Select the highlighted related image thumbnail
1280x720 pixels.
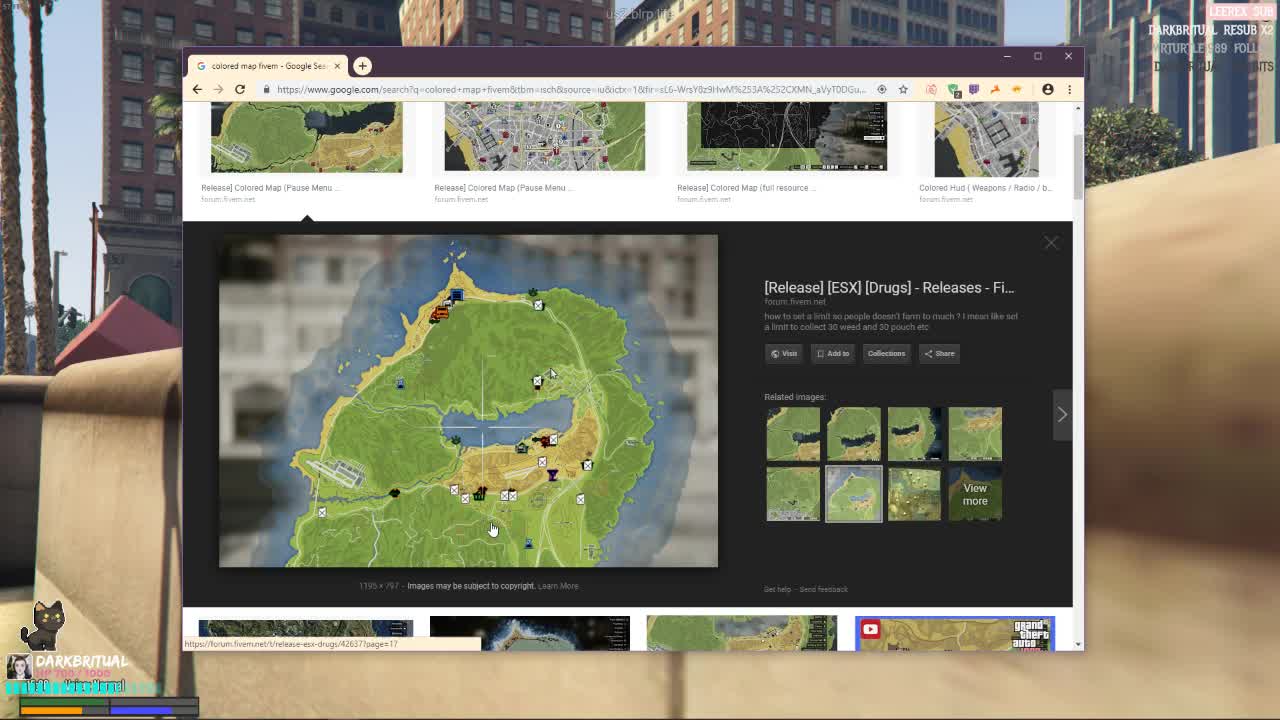[854, 494]
